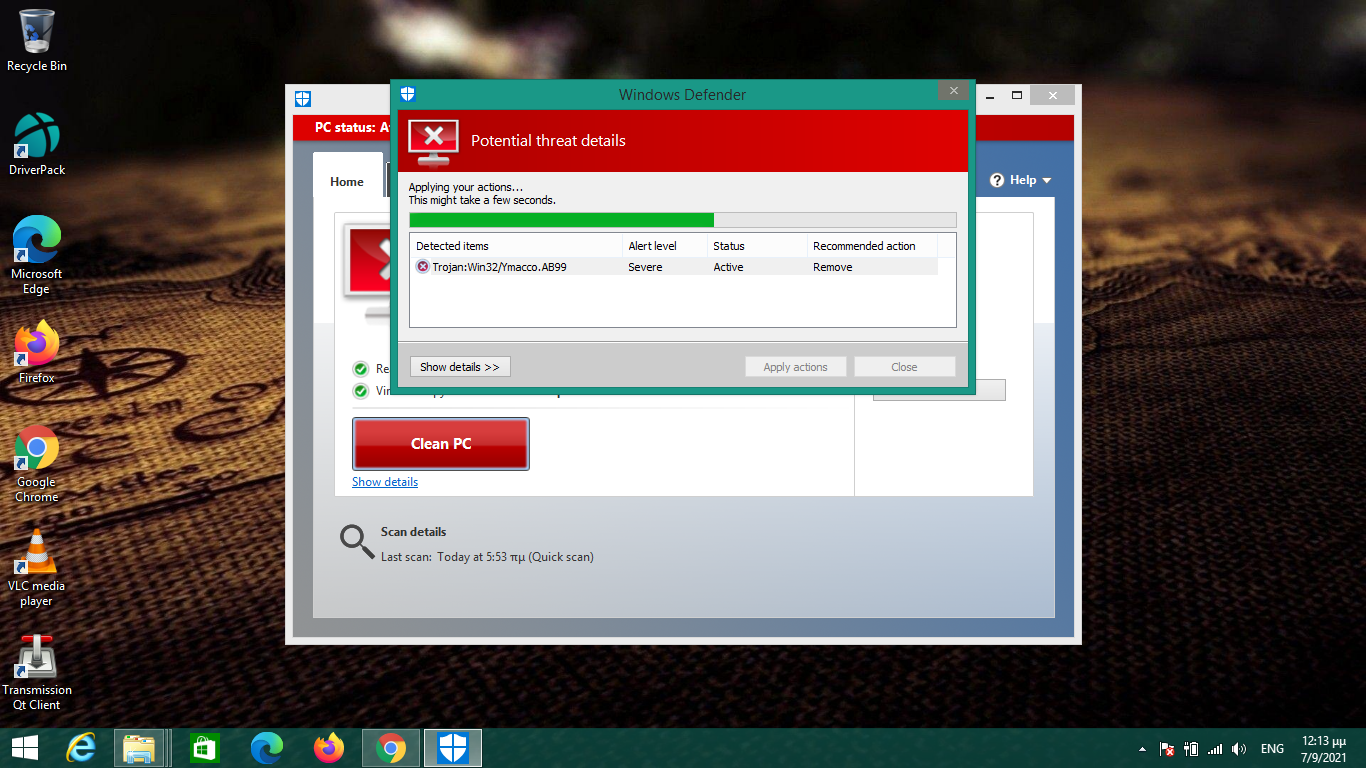Click the Active status cell
The height and width of the screenshot is (768, 1366).
[x=728, y=267]
